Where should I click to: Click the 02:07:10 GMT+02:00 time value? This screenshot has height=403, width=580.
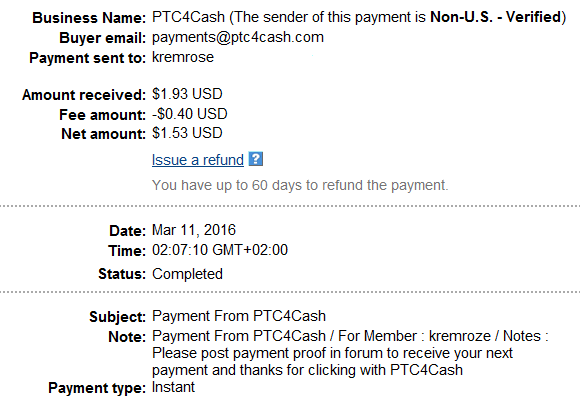pyautogui.click(x=220, y=250)
